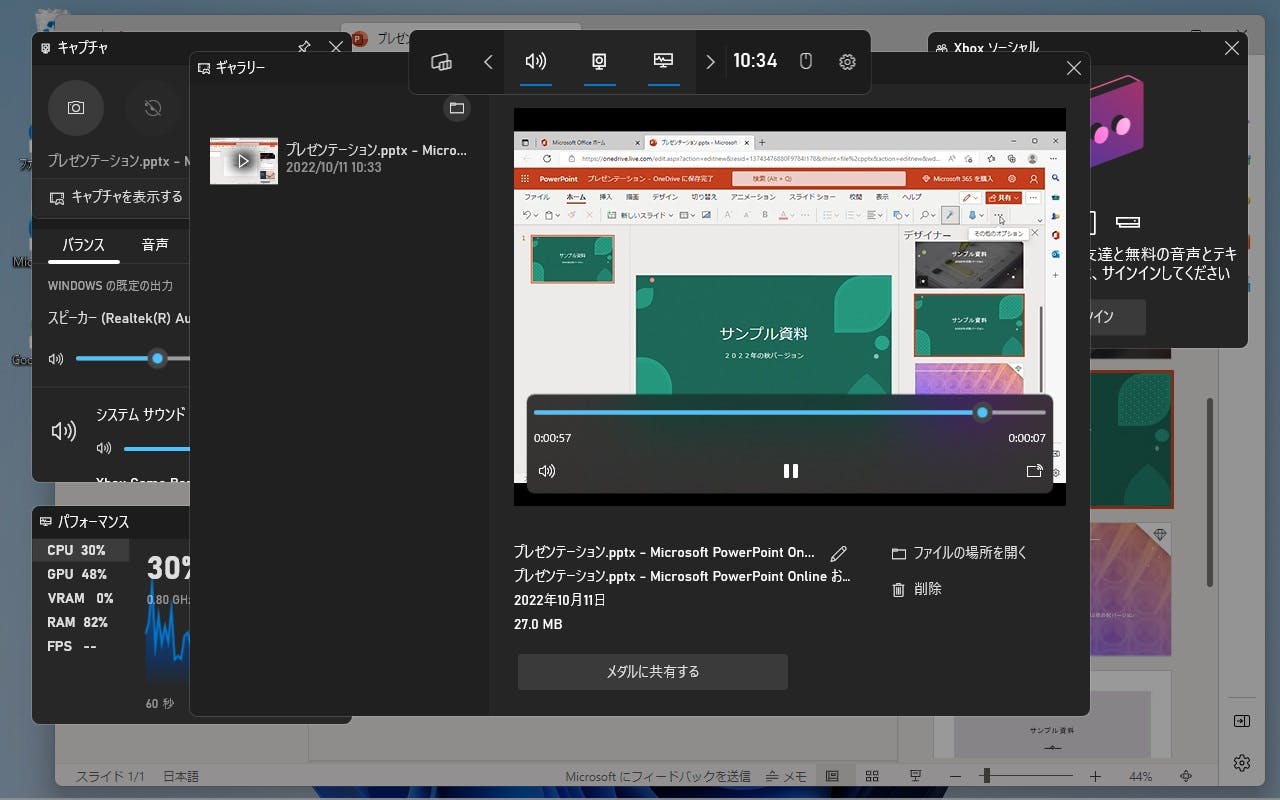Pin the Capture widget
This screenshot has height=800, width=1280.
coord(303,47)
